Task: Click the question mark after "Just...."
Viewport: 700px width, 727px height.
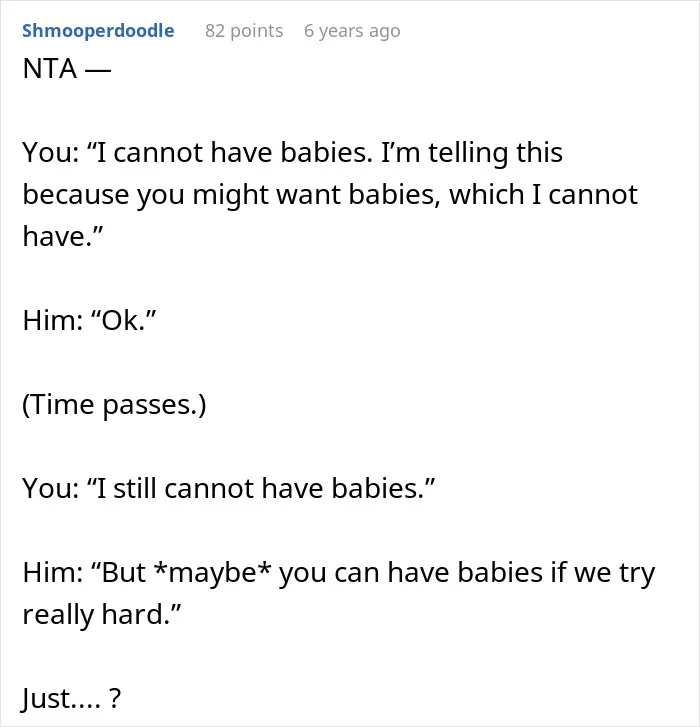Action: [115, 698]
